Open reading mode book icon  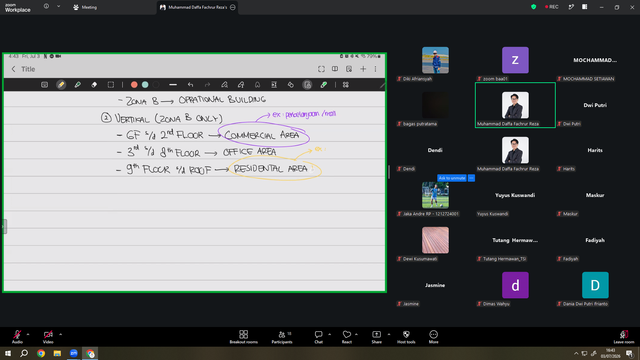(x=335, y=69)
